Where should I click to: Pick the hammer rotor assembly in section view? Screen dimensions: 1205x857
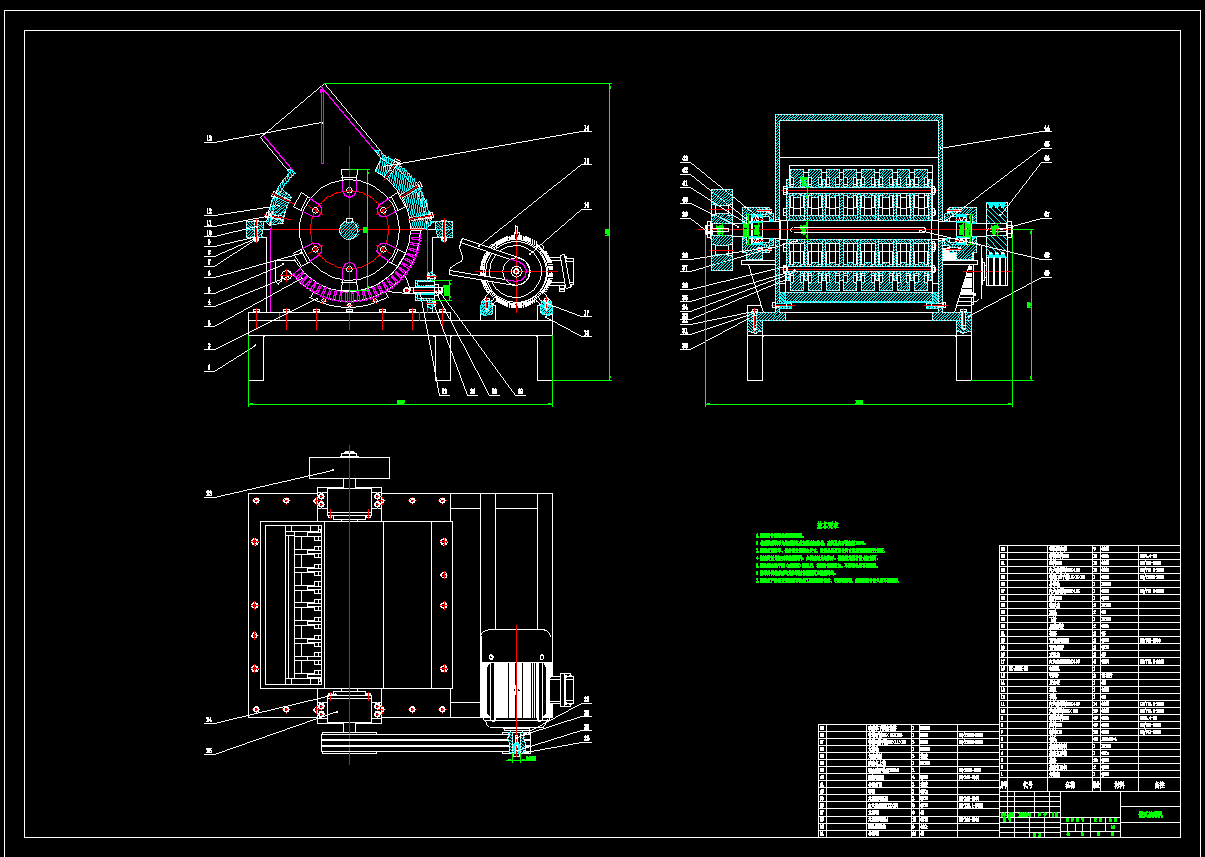pos(859,230)
